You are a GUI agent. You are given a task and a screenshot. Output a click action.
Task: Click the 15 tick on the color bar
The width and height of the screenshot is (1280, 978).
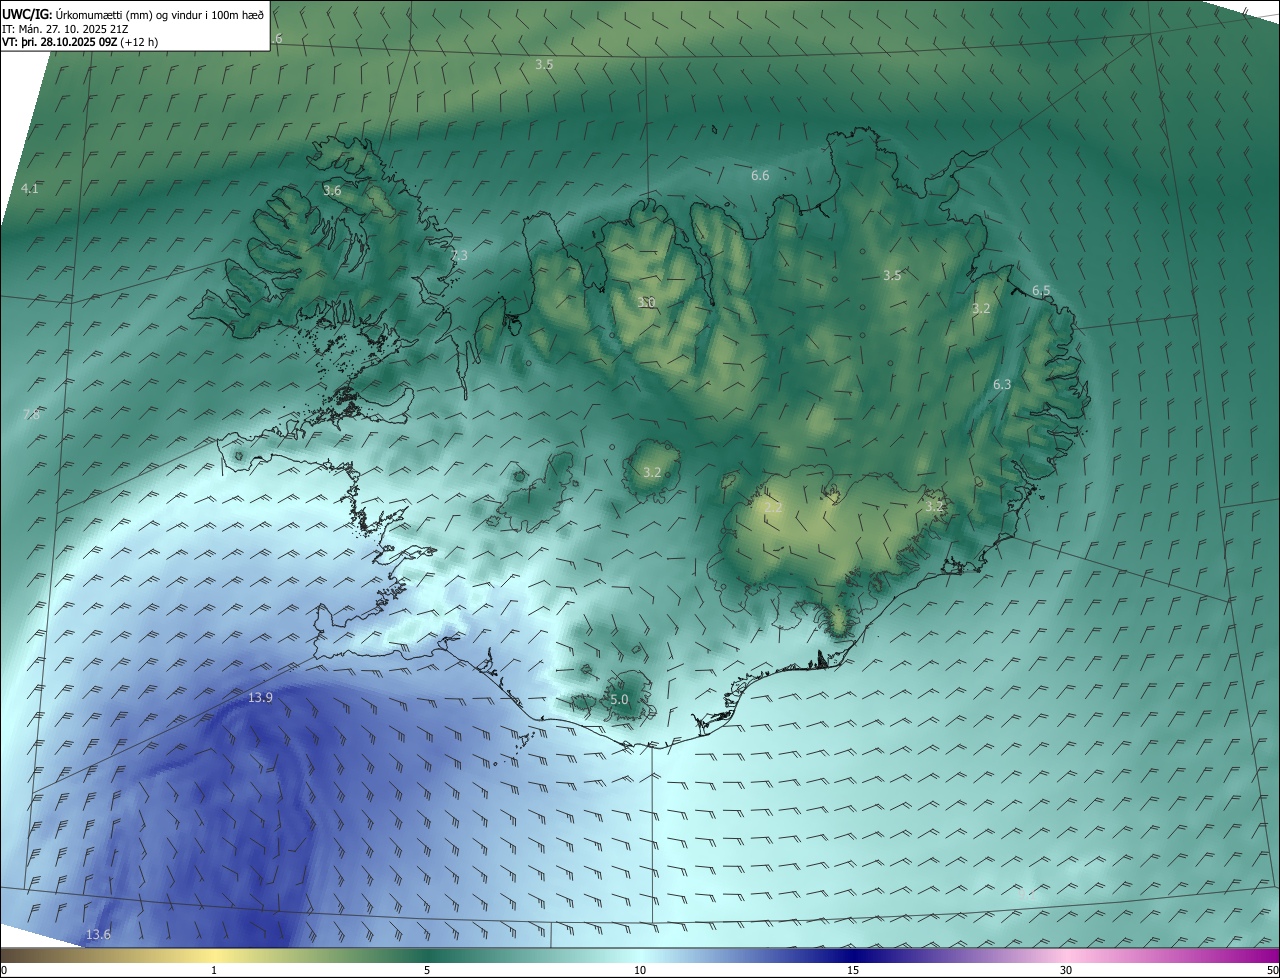click(853, 970)
